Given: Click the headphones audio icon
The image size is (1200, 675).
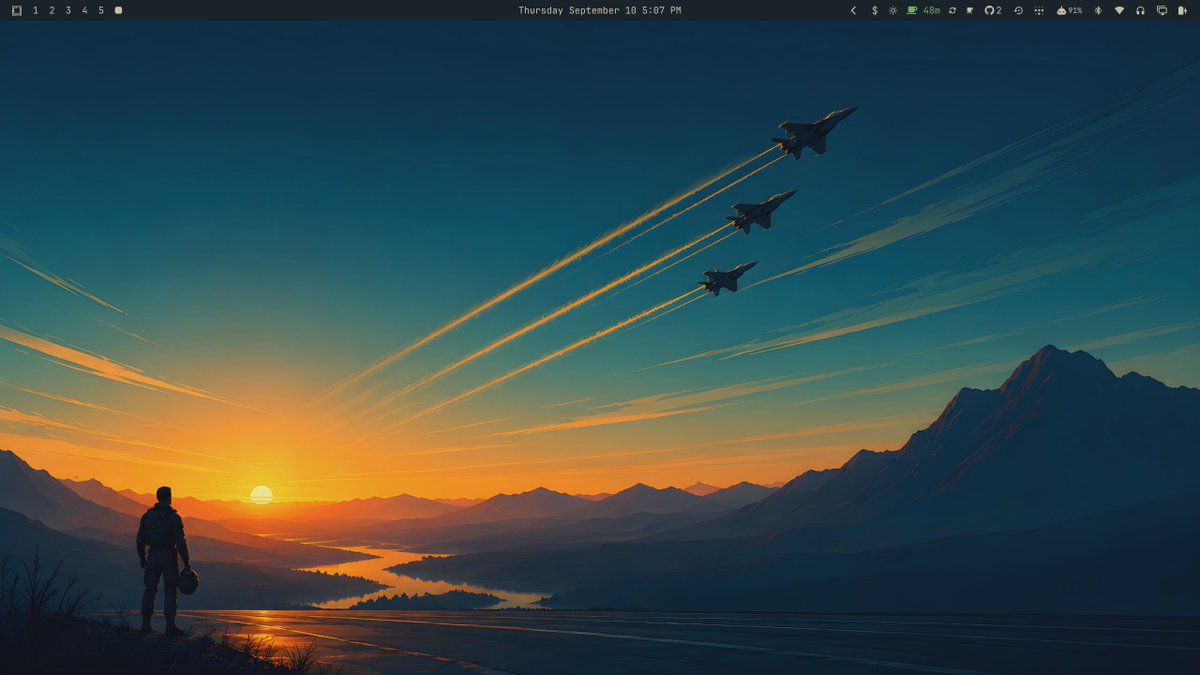Looking at the screenshot, I should tap(1140, 10).
